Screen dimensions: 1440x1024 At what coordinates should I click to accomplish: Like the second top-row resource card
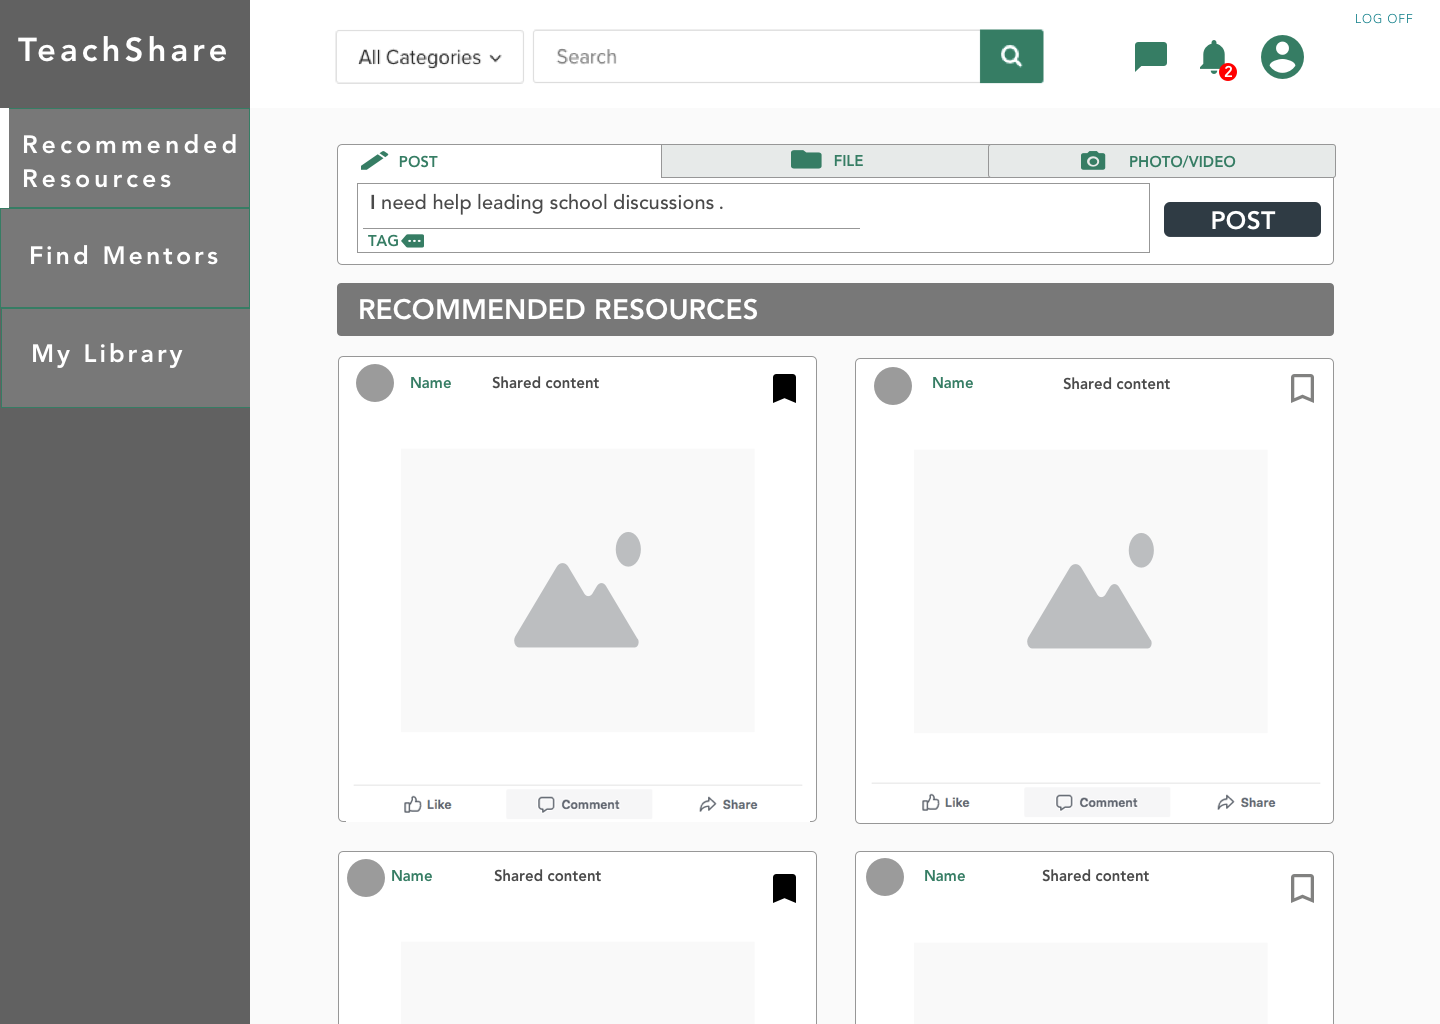945,802
